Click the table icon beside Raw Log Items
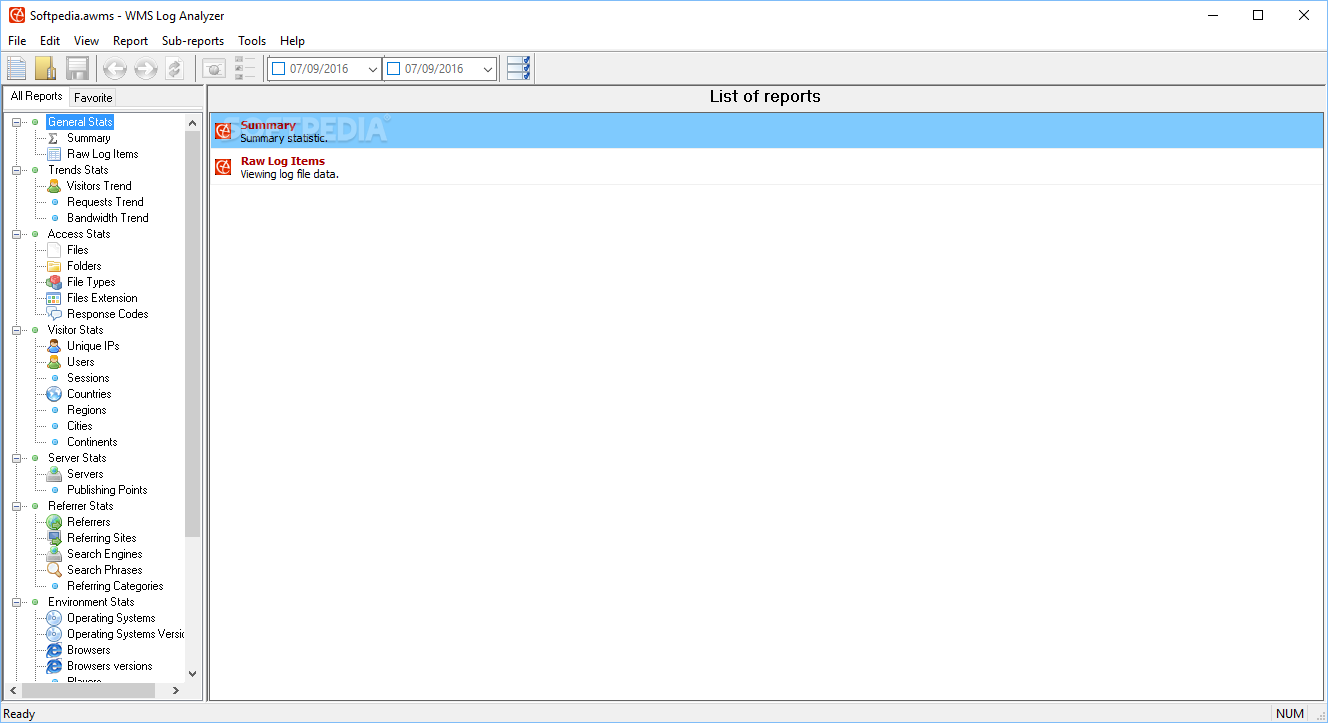 pyautogui.click(x=54, y=154)
